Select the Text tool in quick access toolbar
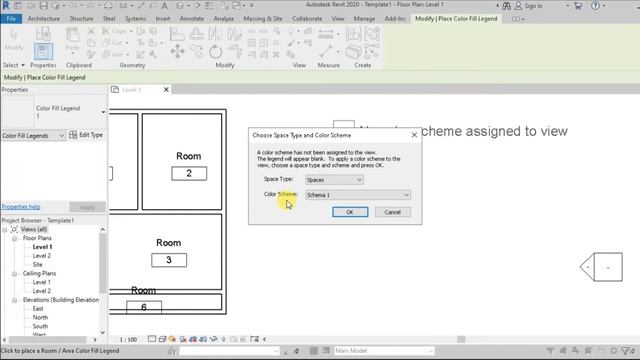Viewport: 640px width, 360px height. pos(164,6)
